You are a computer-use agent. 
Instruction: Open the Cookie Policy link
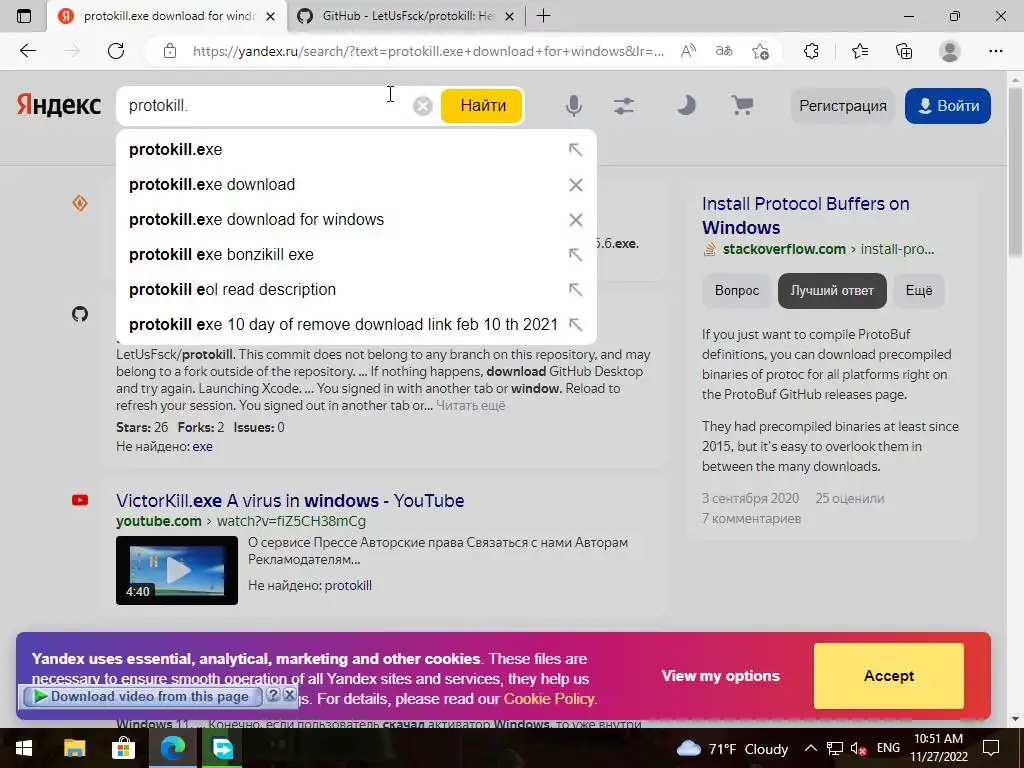pos(549,699)
